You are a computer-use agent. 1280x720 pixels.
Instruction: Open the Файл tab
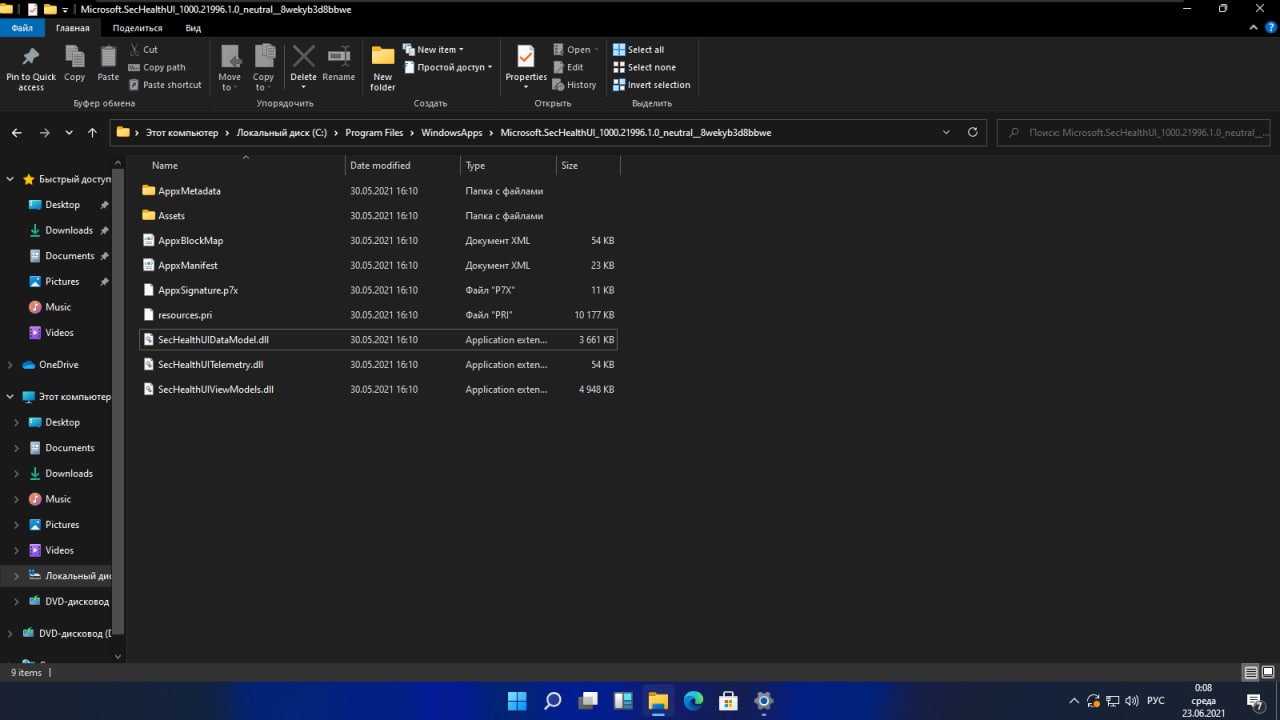pyautogui.click(x=22, y=29)
